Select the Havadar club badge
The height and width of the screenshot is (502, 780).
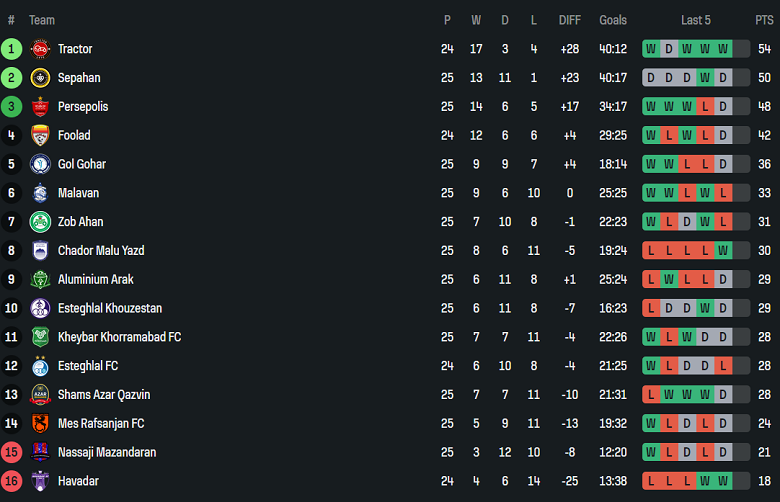coord(40,481)
